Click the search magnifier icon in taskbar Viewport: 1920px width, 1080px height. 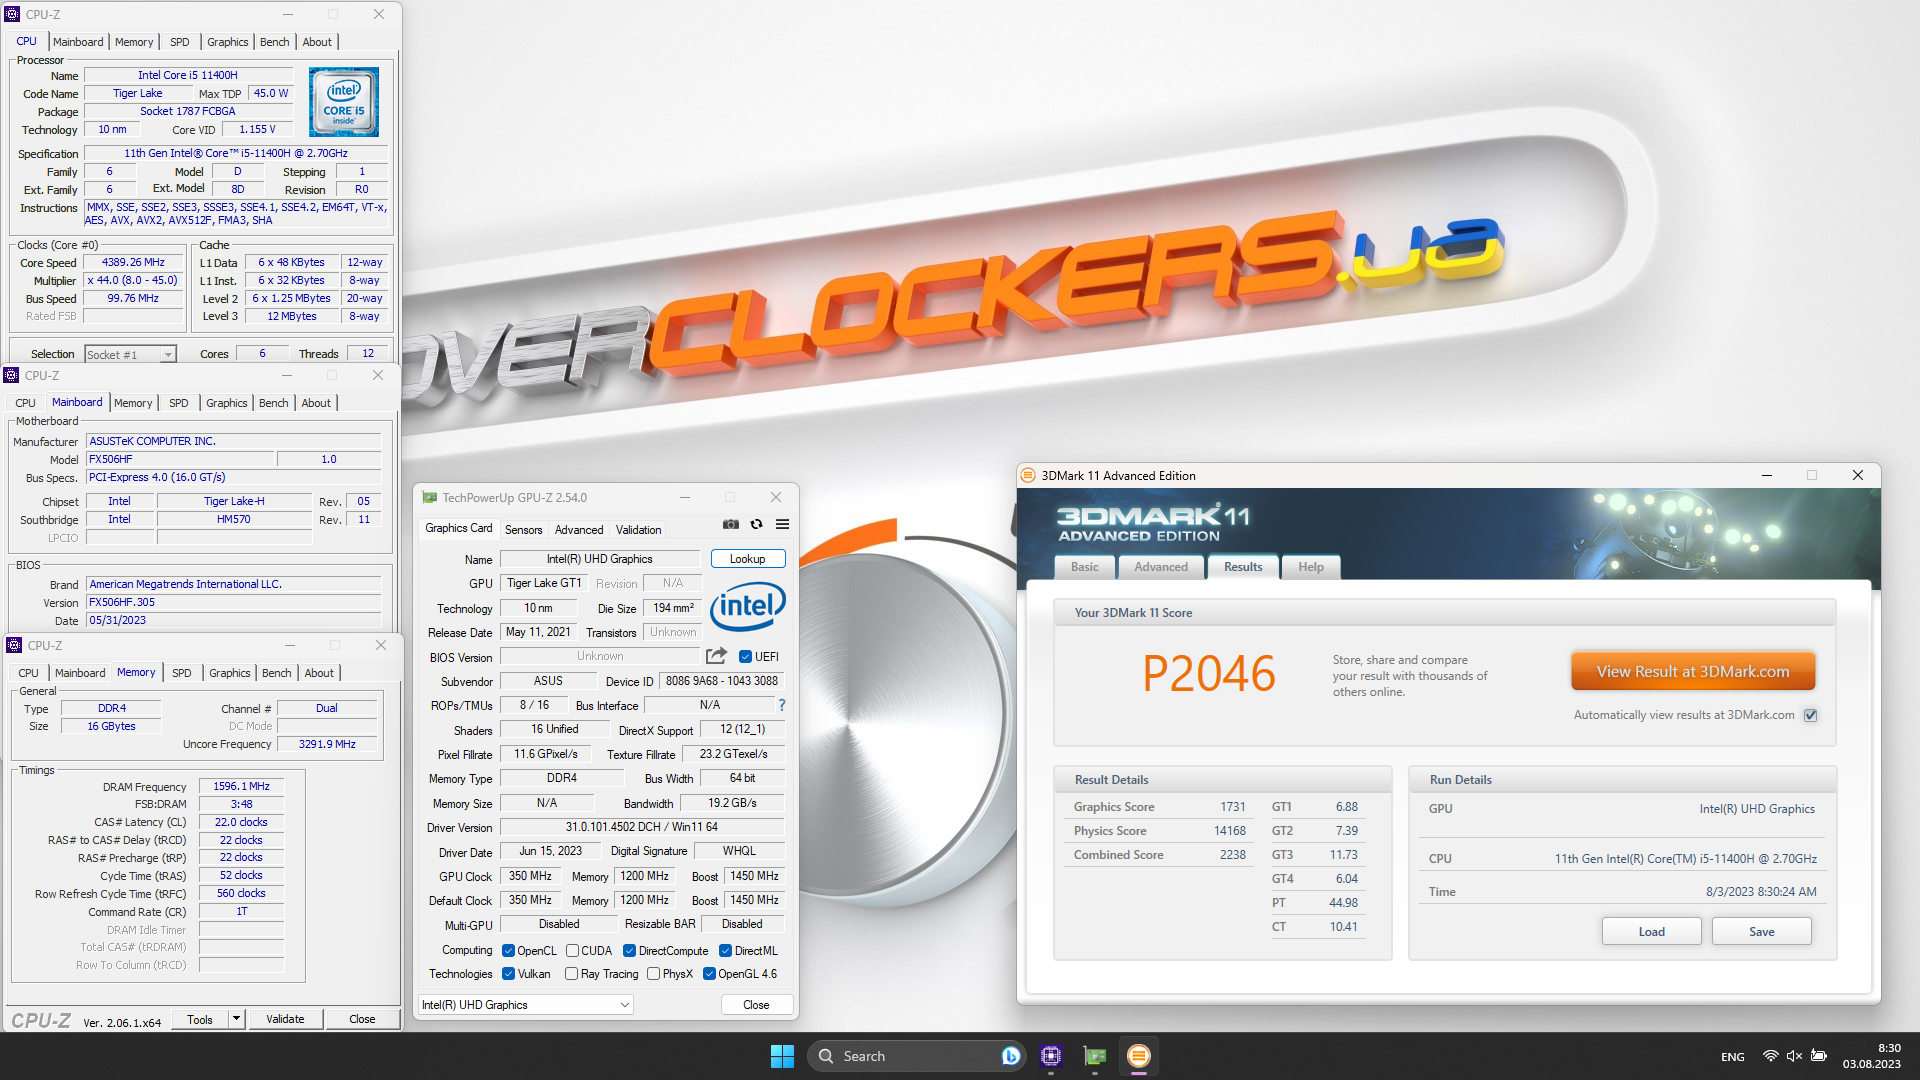click(x=826, y=1056)
